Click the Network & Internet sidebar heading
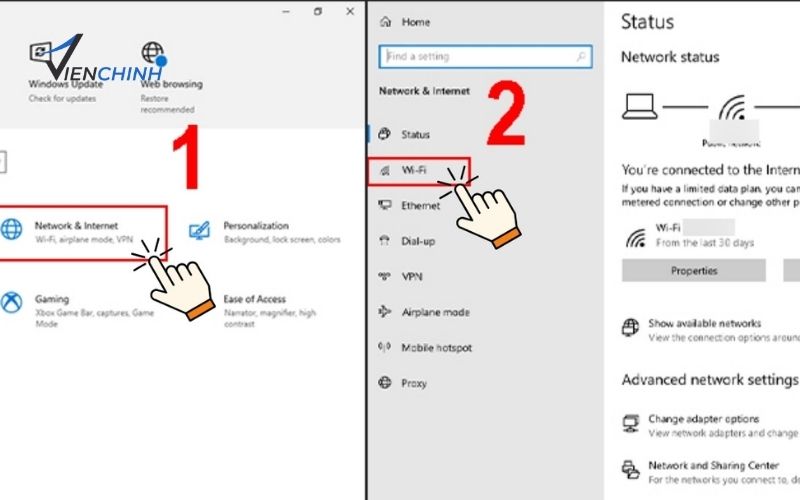This screenshot has width=800, height=500. click(424, 91)
